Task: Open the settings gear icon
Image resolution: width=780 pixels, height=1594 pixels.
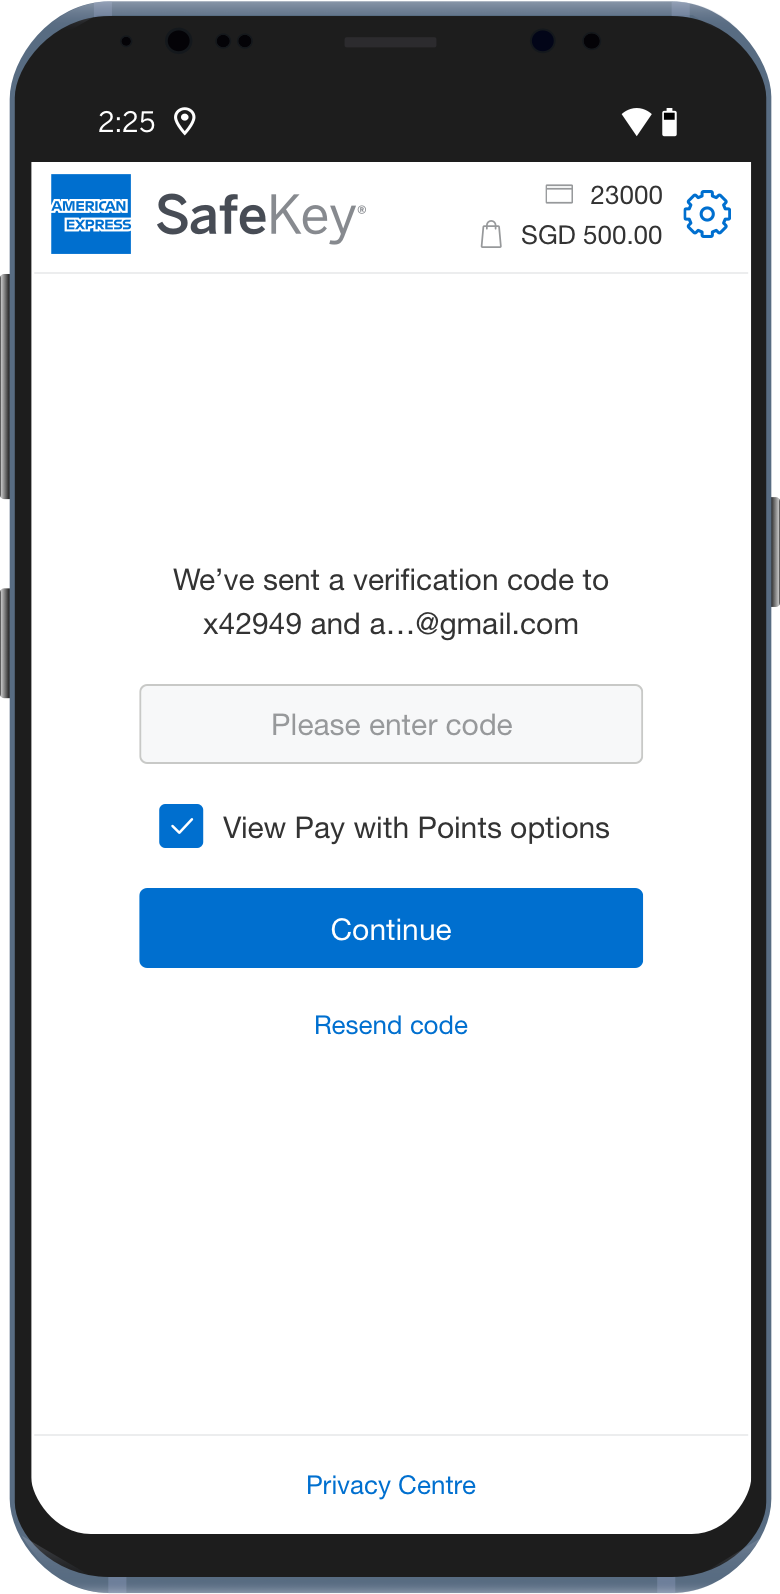Action: coord(707,214)
